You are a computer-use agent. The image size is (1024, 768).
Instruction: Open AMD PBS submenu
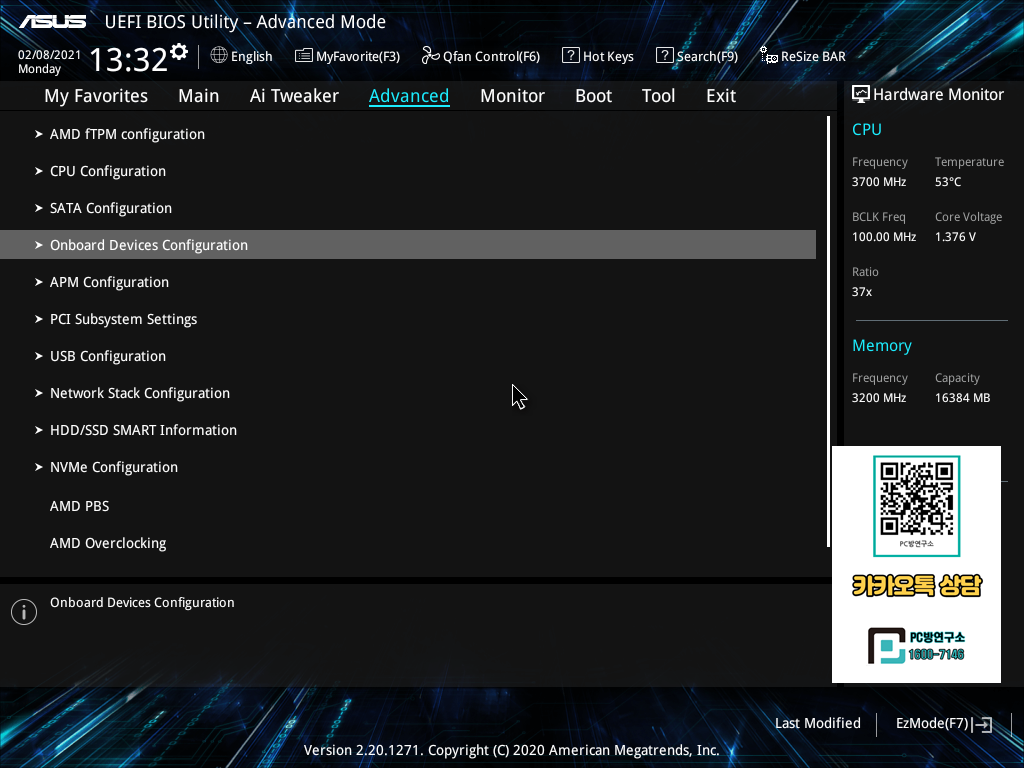pos(80,506)
